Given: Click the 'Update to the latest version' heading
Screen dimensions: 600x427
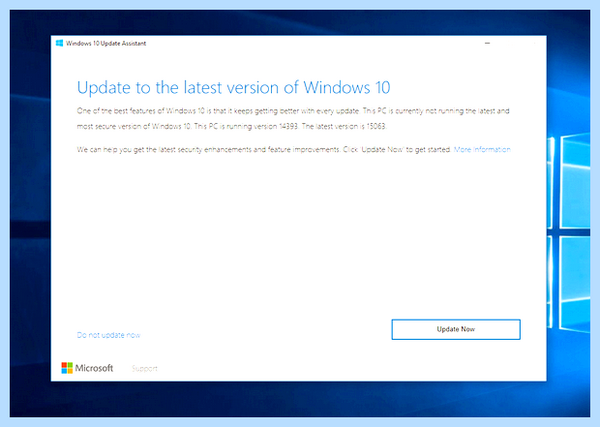Looking at the screenshot, I should click(x=233, y=88).
